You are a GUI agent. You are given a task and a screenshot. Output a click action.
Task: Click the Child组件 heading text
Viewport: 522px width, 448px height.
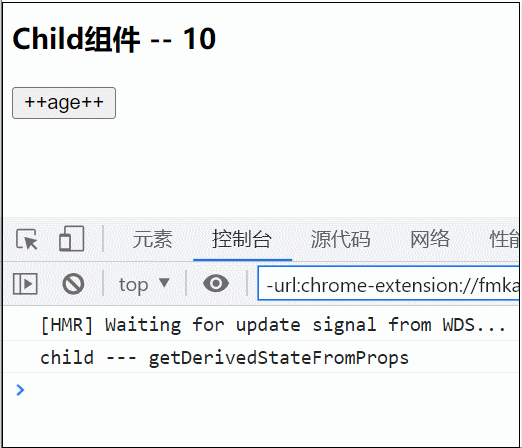(x=76, y=39)
